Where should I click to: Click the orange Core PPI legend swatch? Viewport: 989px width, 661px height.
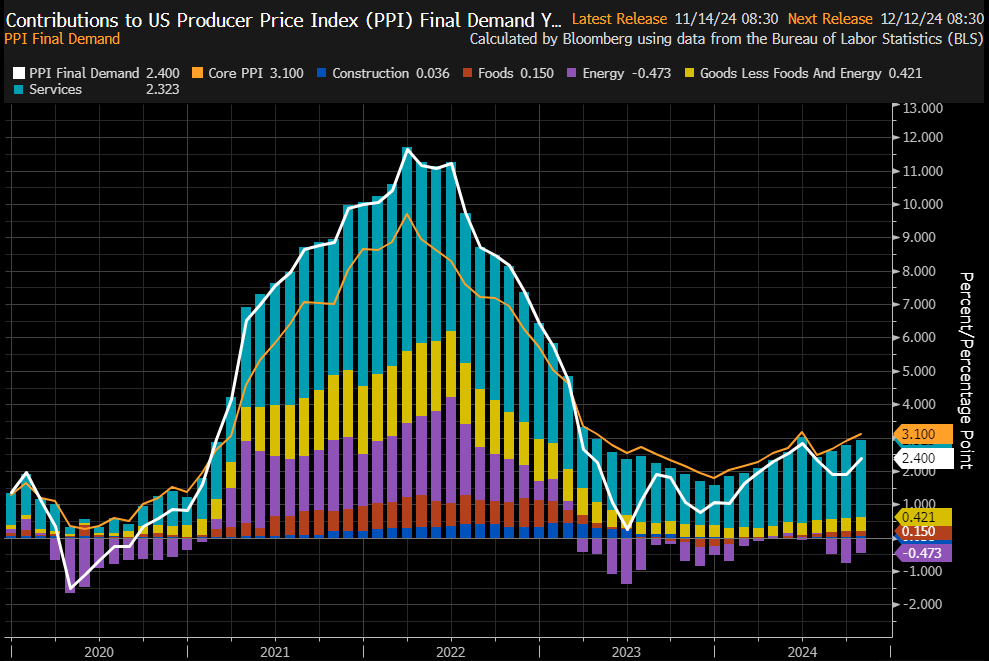point(197,73)
